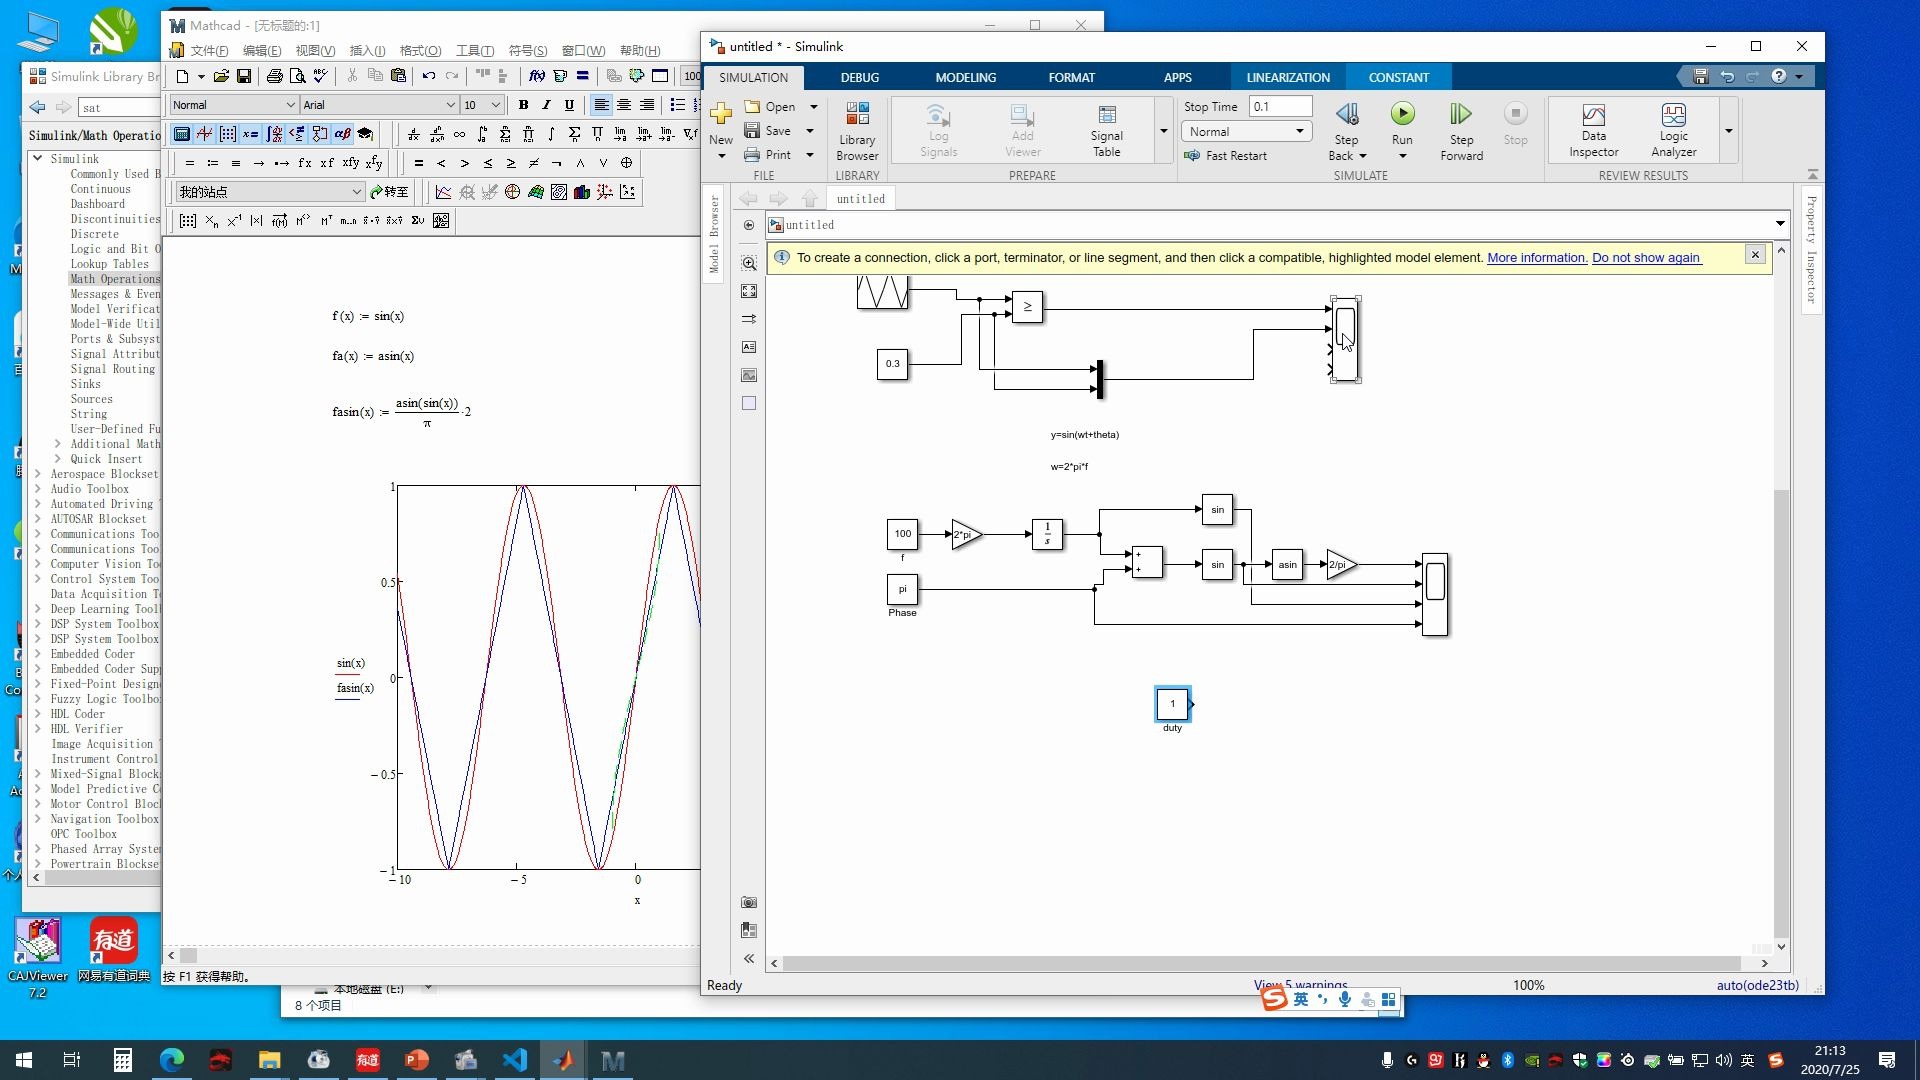Screen dimensions: 1920x1080
Task: Toggle bold formatting in Mathcad
Action: 523,105
